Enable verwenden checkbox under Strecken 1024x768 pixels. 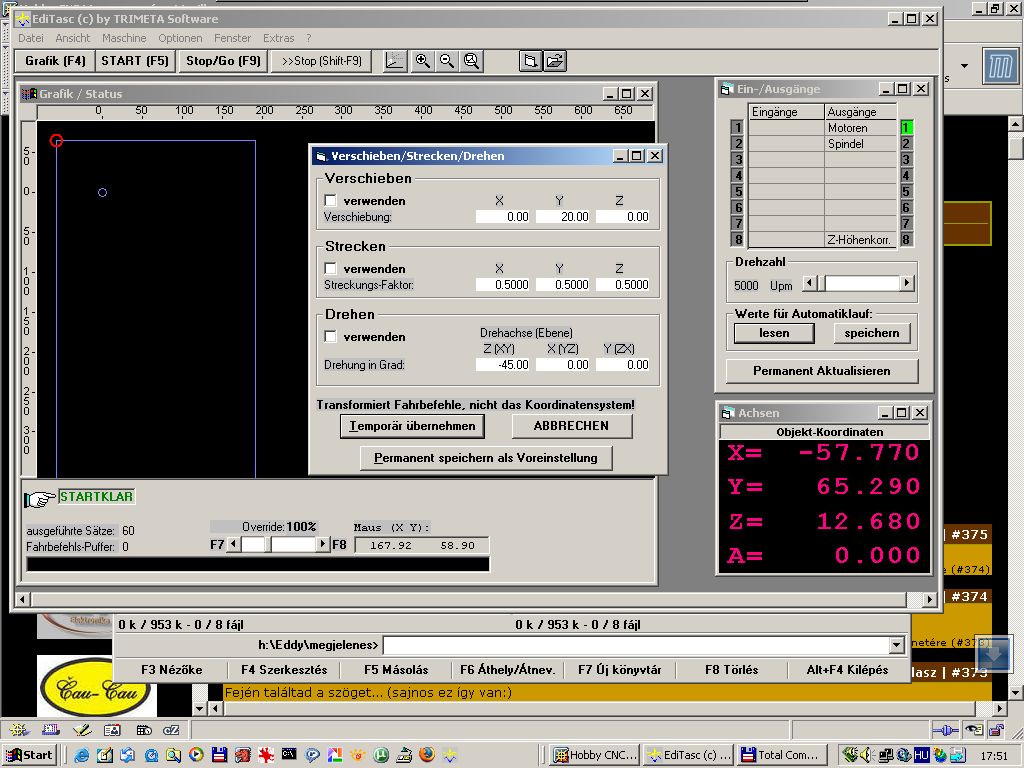pos(330,268)
